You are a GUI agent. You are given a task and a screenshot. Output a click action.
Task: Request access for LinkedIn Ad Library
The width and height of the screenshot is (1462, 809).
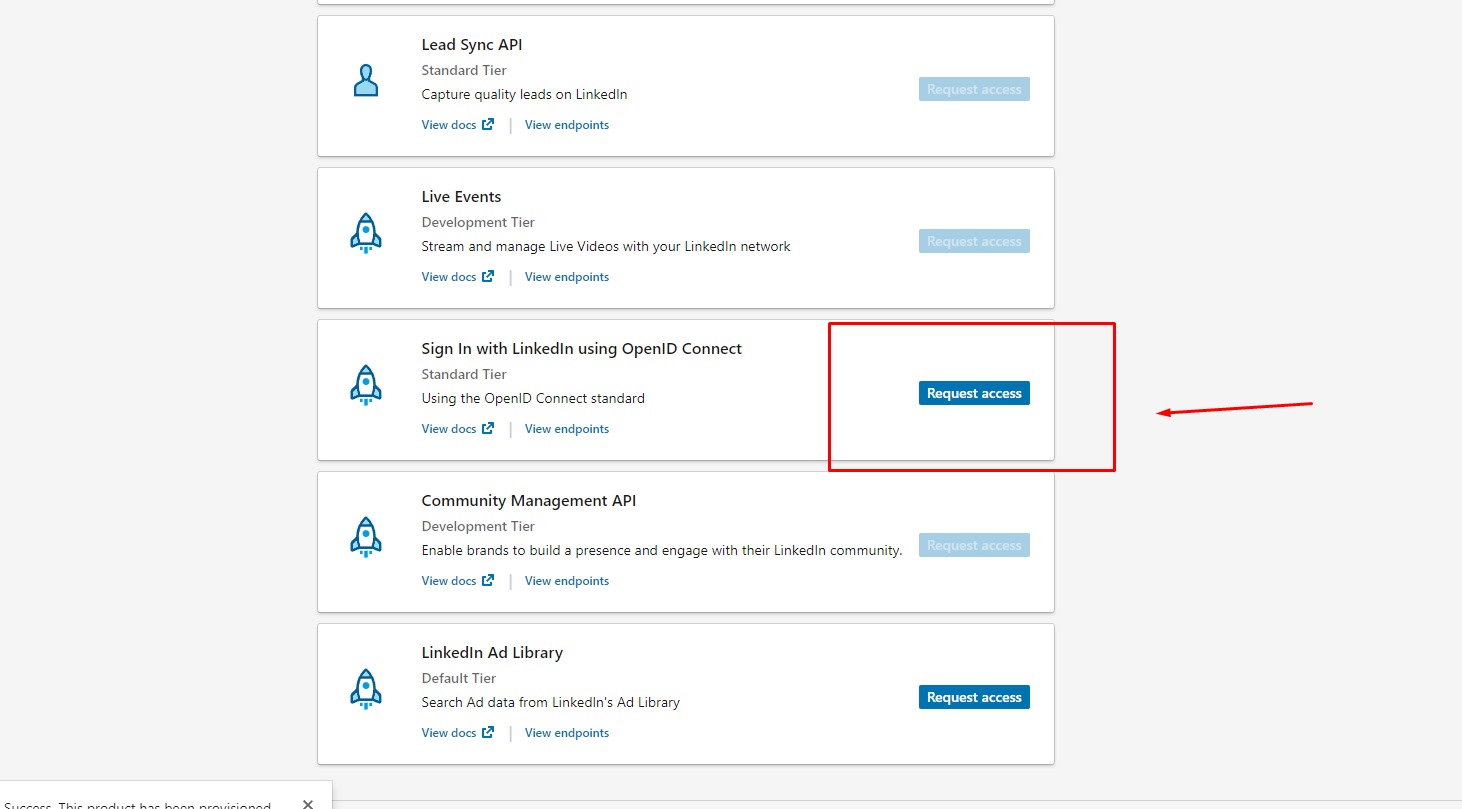coord(974,697)
